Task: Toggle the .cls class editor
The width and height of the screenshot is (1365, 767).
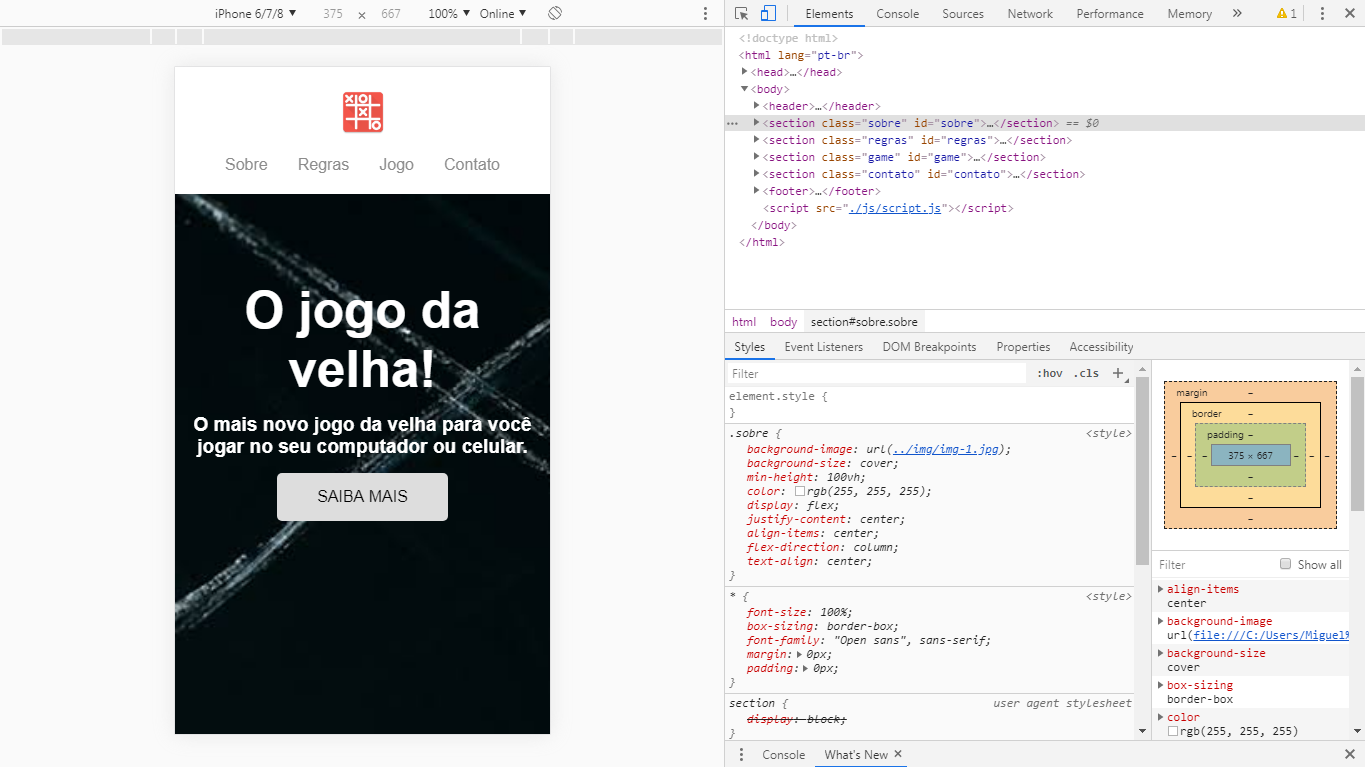Action: [x=1086, y=373]
